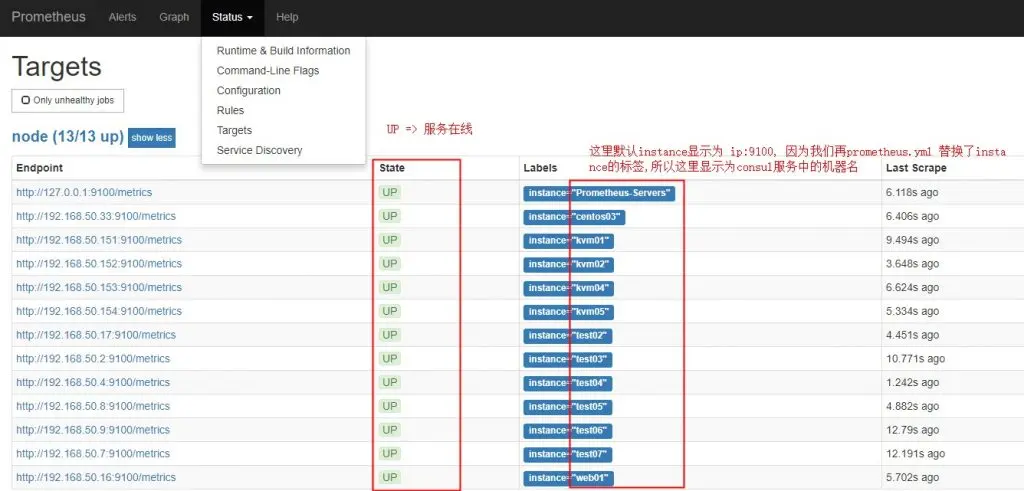Open Rules from Status menu
The width and height of the screenshot is (1024, 491).
(x=230, y=110)
